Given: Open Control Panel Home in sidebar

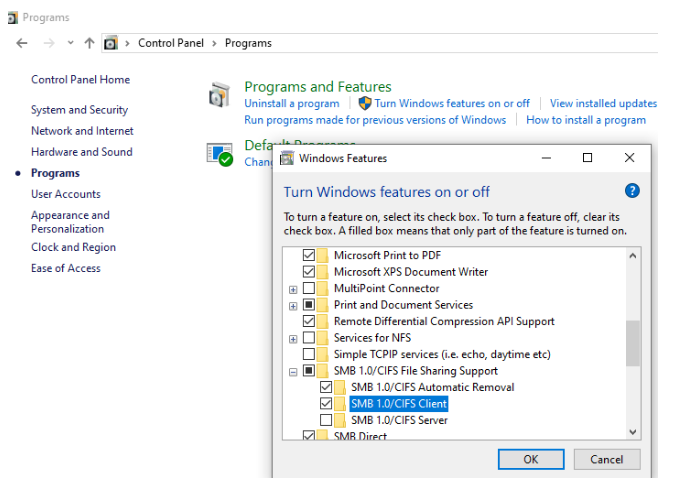Looking at the screenshot, I should tap(81, 80).
